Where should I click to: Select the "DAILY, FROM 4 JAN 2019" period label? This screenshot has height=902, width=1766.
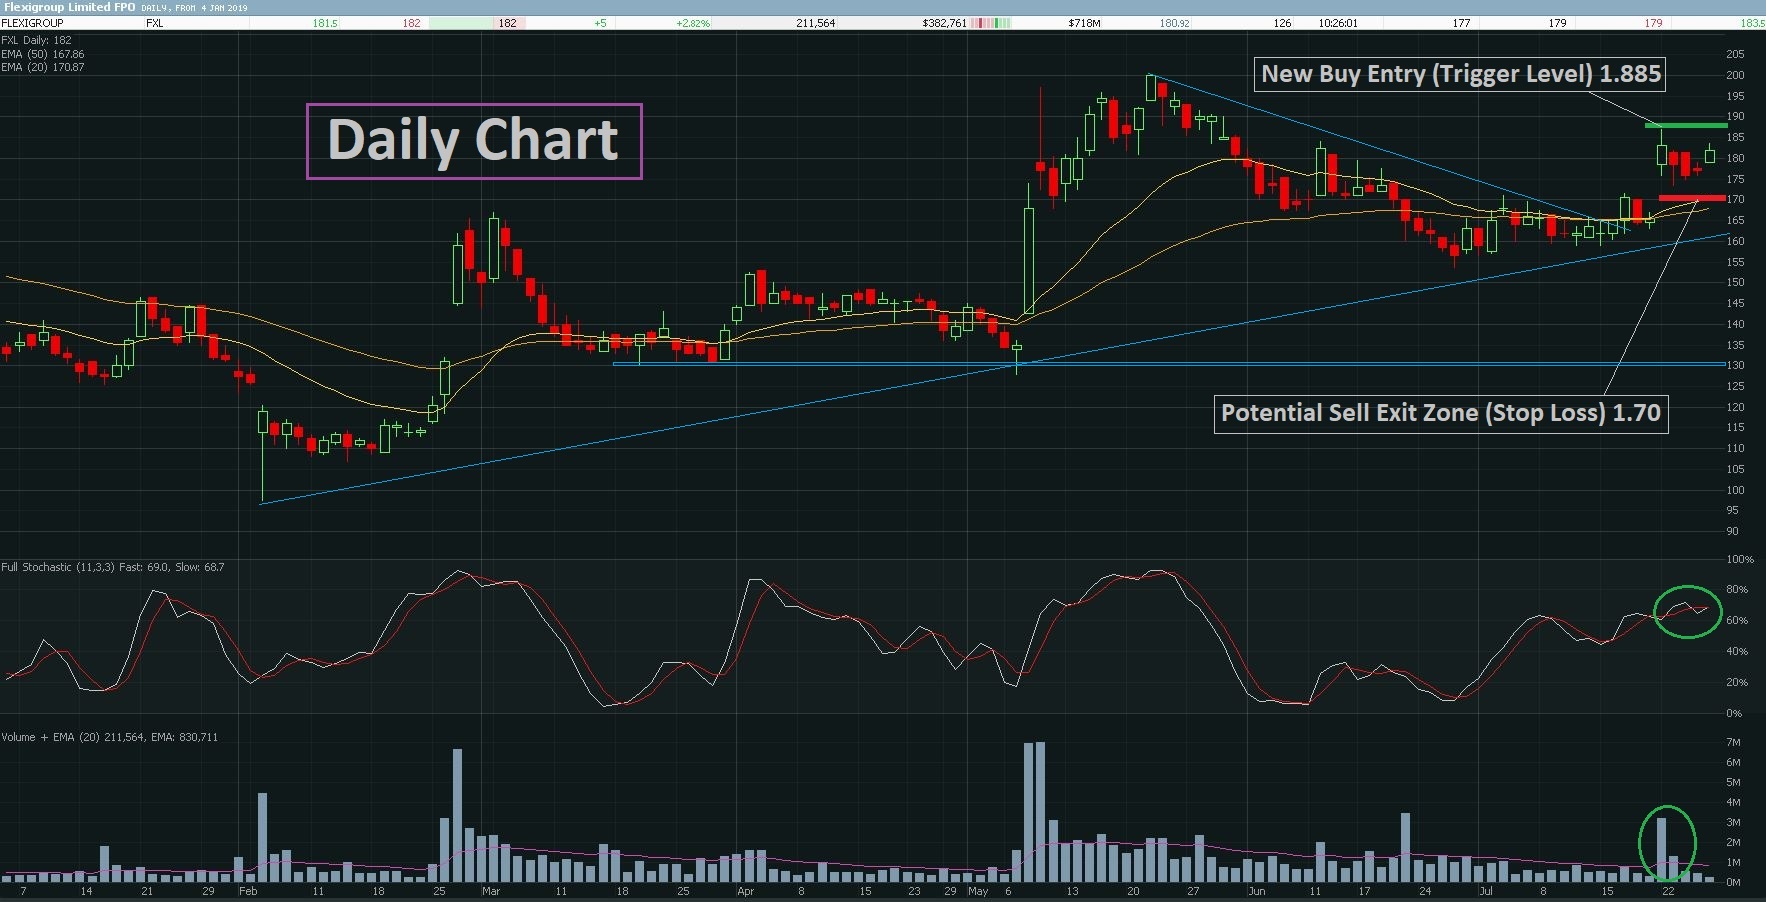point(194,8)
